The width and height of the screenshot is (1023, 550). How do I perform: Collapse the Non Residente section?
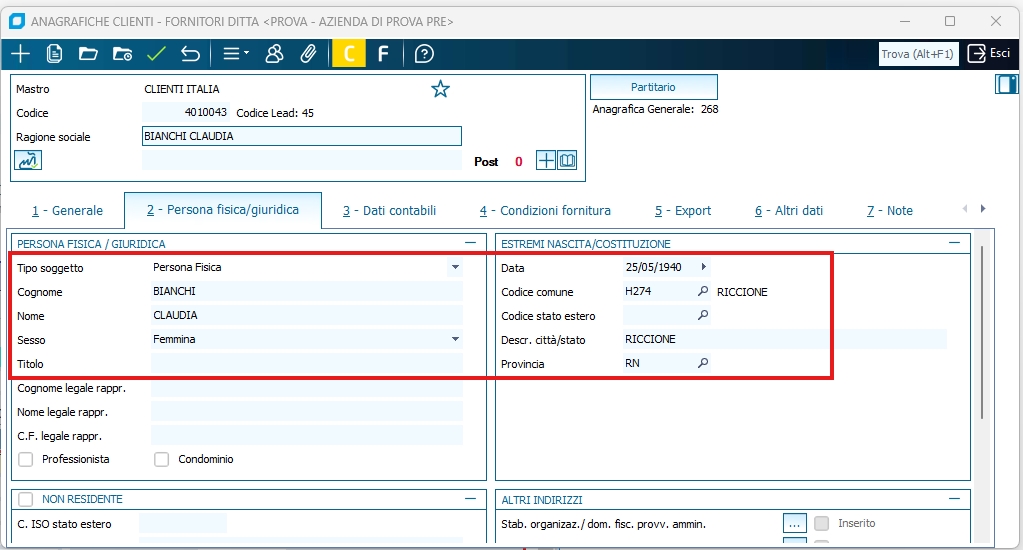(x=470, y=498)
